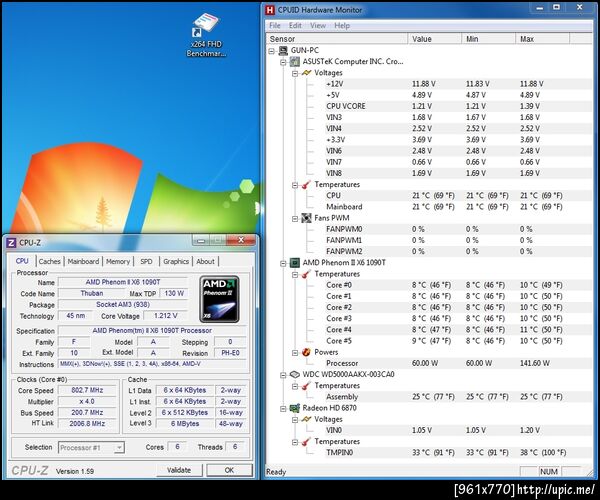Click the Radeon Voltages lightning icon
This screenshot has width=600, height=500.
coord(306,419)
